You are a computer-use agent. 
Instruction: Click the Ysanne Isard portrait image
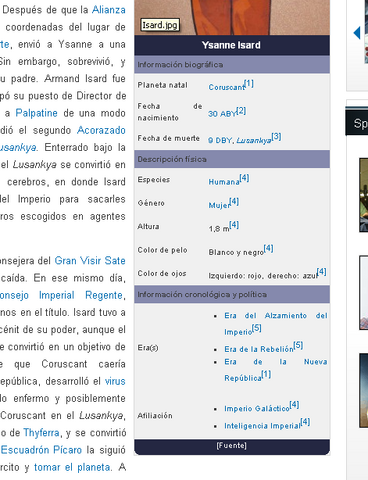pos(232,17)
